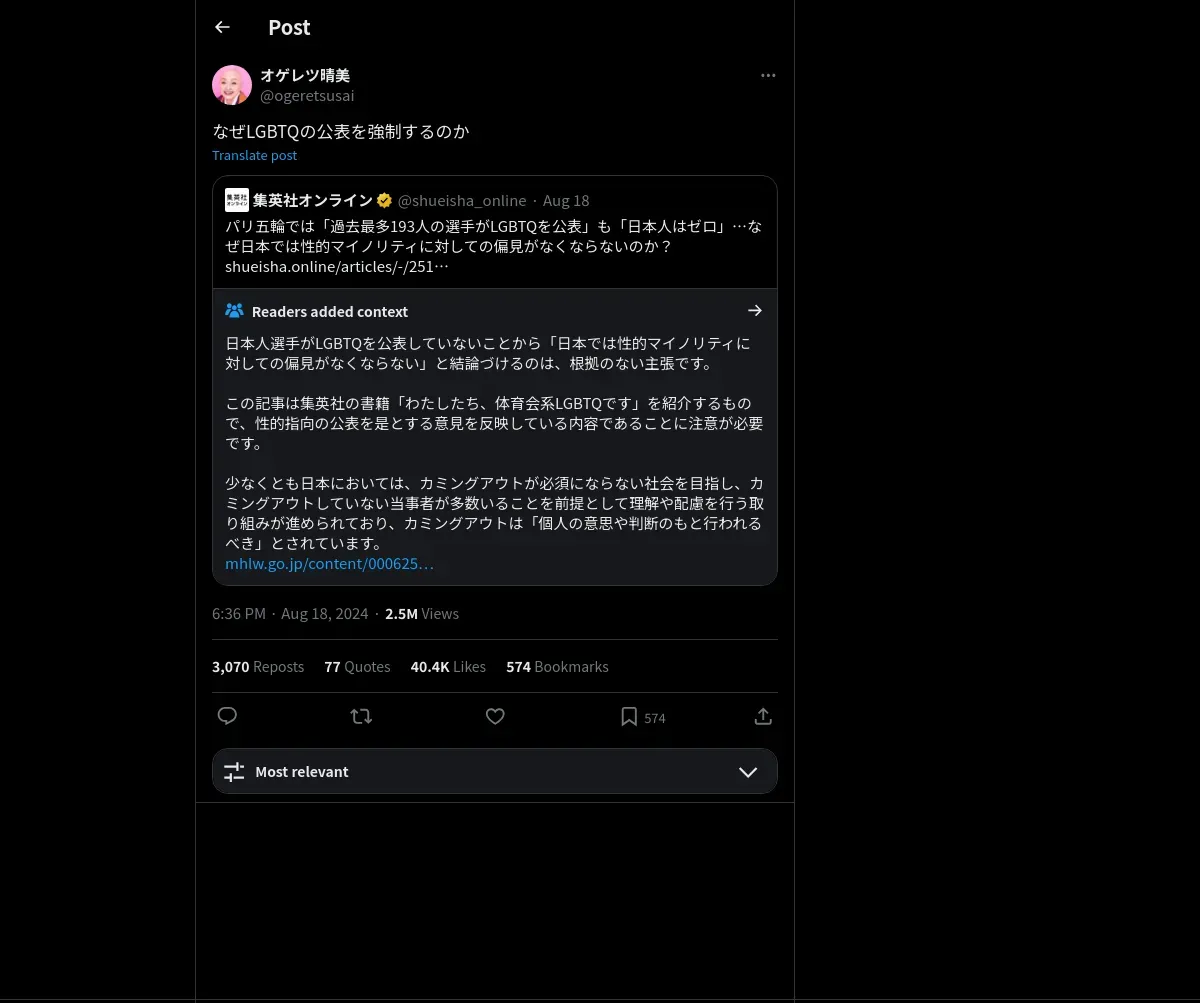Expand the Most relevant sort chevron
The width and height of the screenshot is (1200, 1003).
pos(748,772)
